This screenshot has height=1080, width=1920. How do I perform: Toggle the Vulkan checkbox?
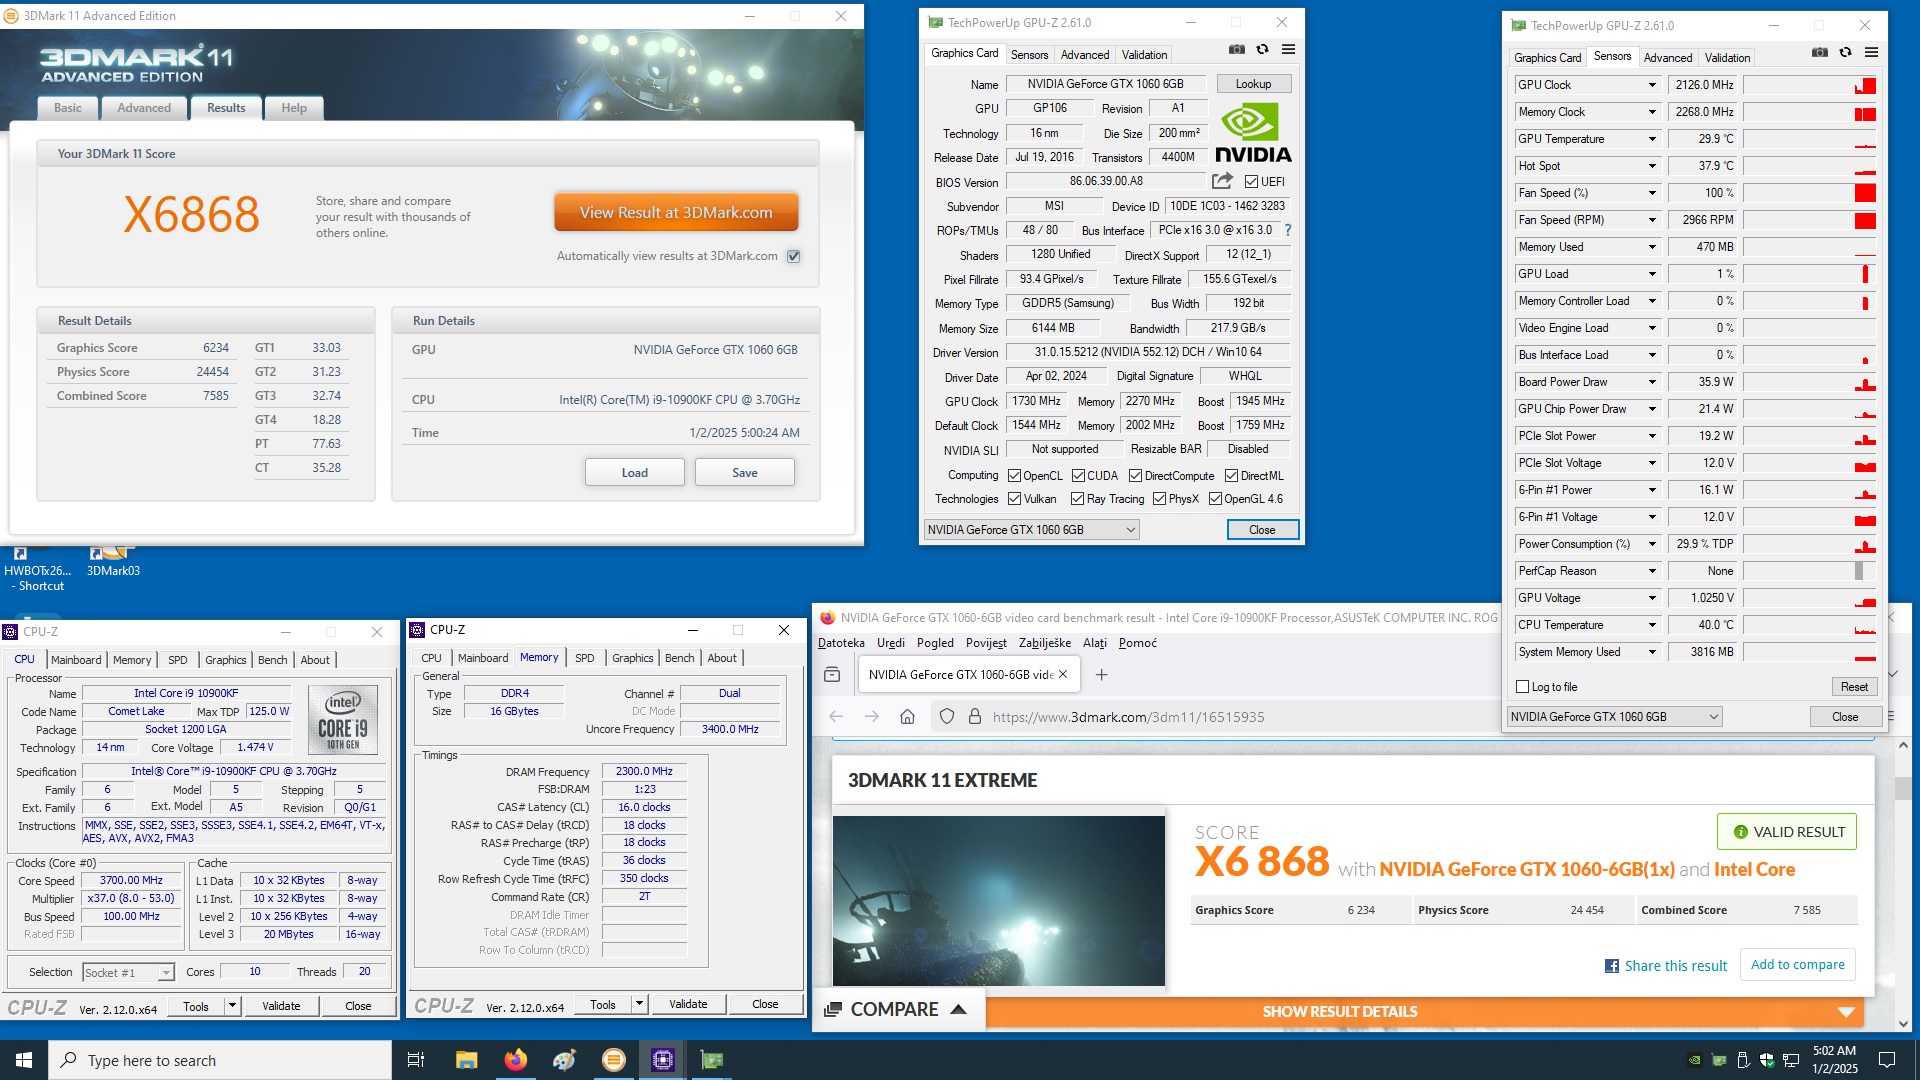(x=1014, y=499)
